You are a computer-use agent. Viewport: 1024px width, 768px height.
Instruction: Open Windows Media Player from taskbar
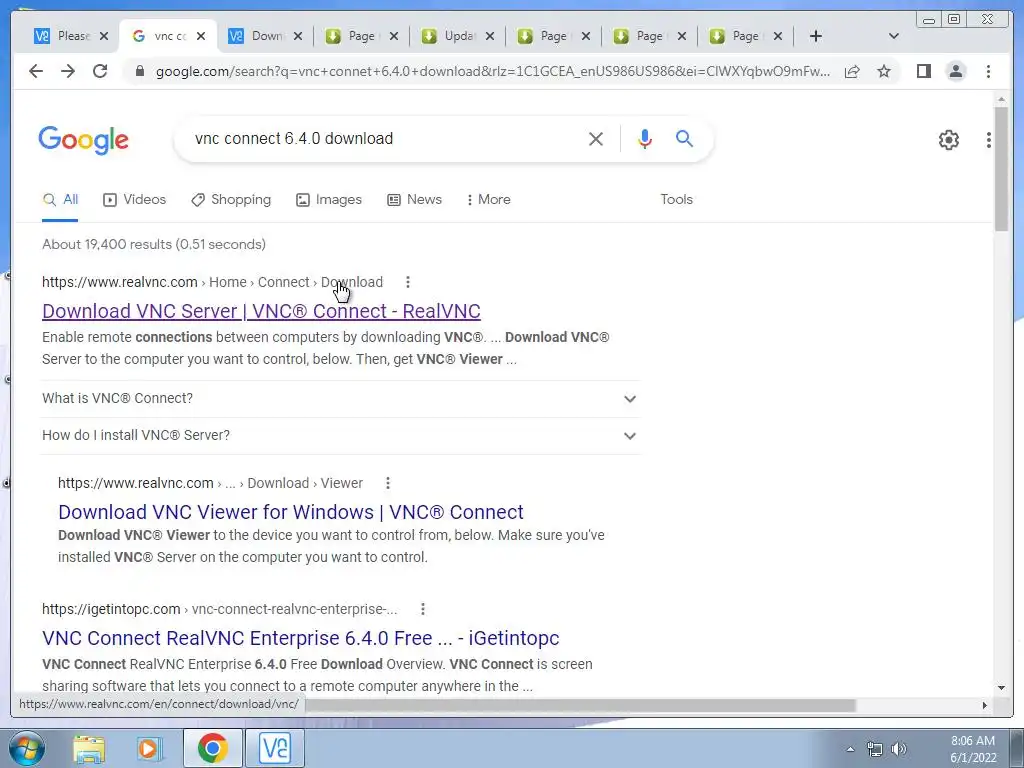(x=149, y=748)
